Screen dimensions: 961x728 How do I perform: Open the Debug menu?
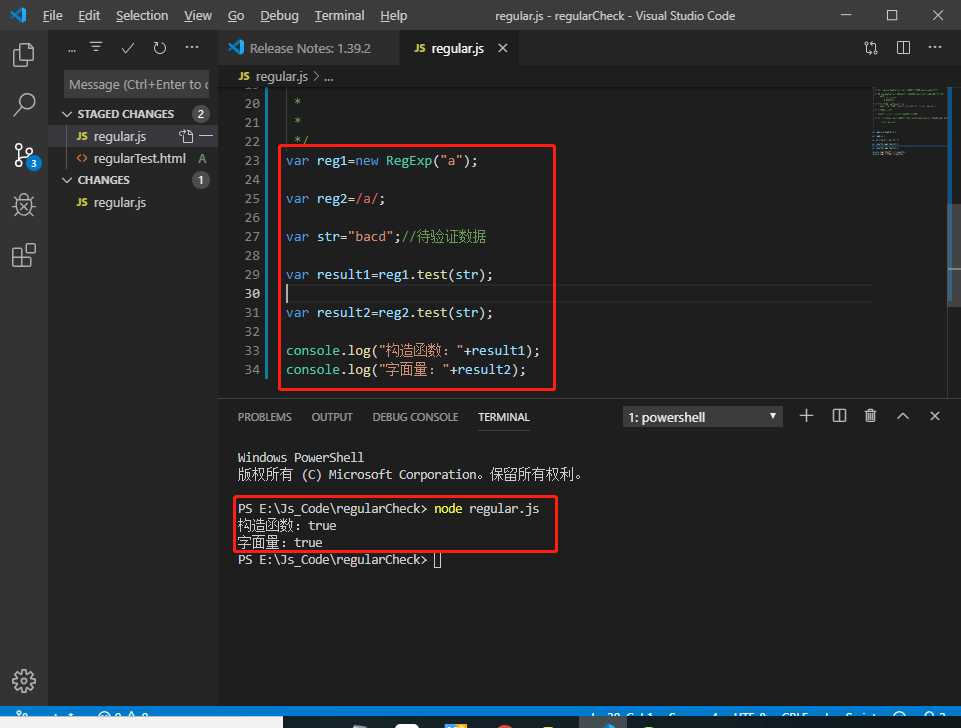coord(279,15)
